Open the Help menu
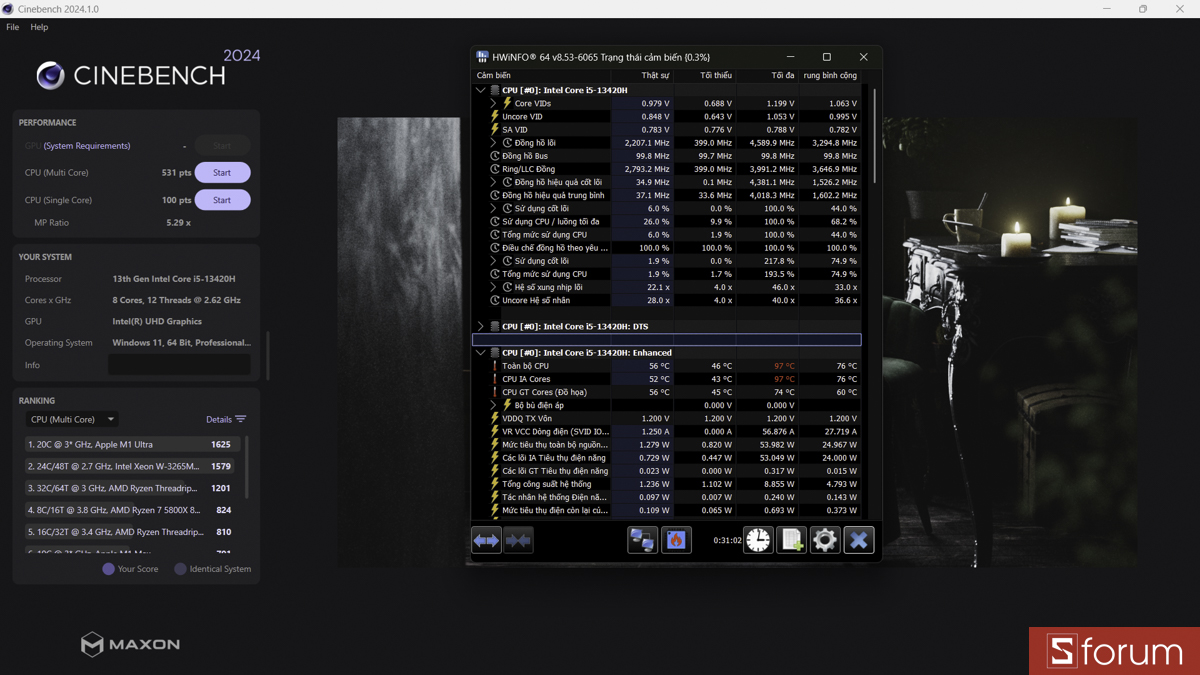Screen dimensions: 1200x675 39,27
